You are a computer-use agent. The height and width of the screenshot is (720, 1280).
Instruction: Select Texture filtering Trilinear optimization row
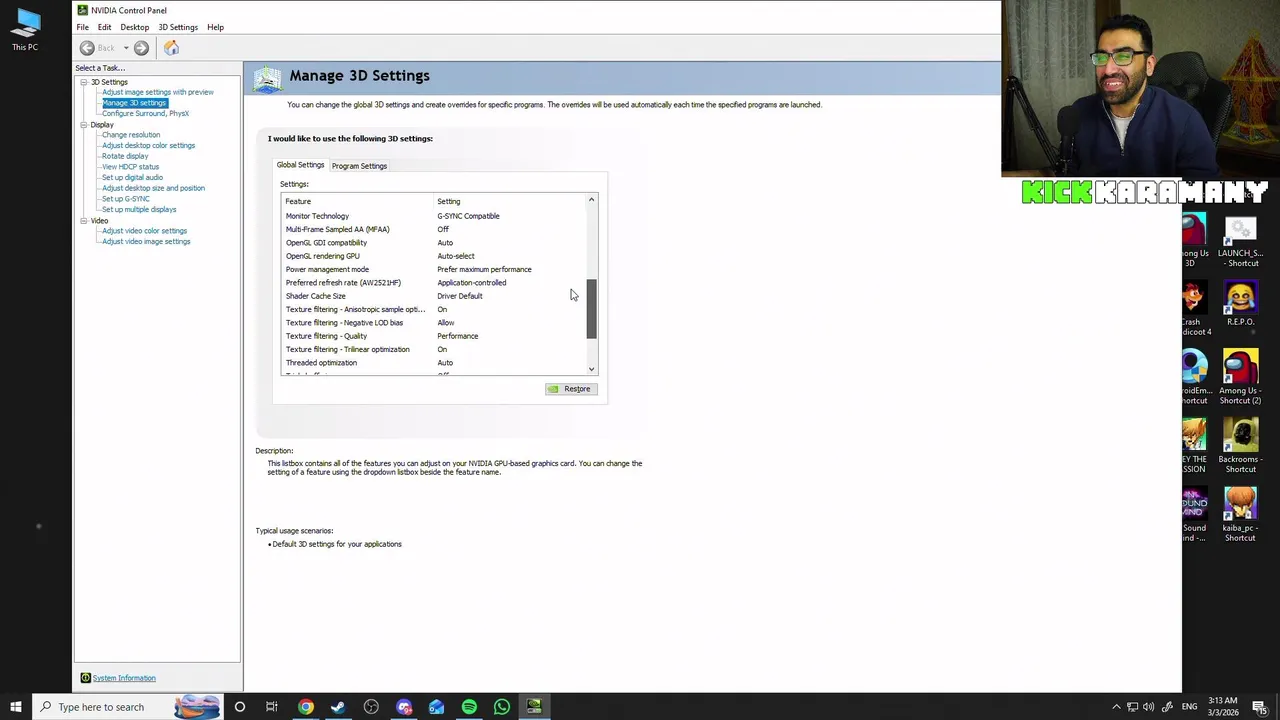pos(433,349)
